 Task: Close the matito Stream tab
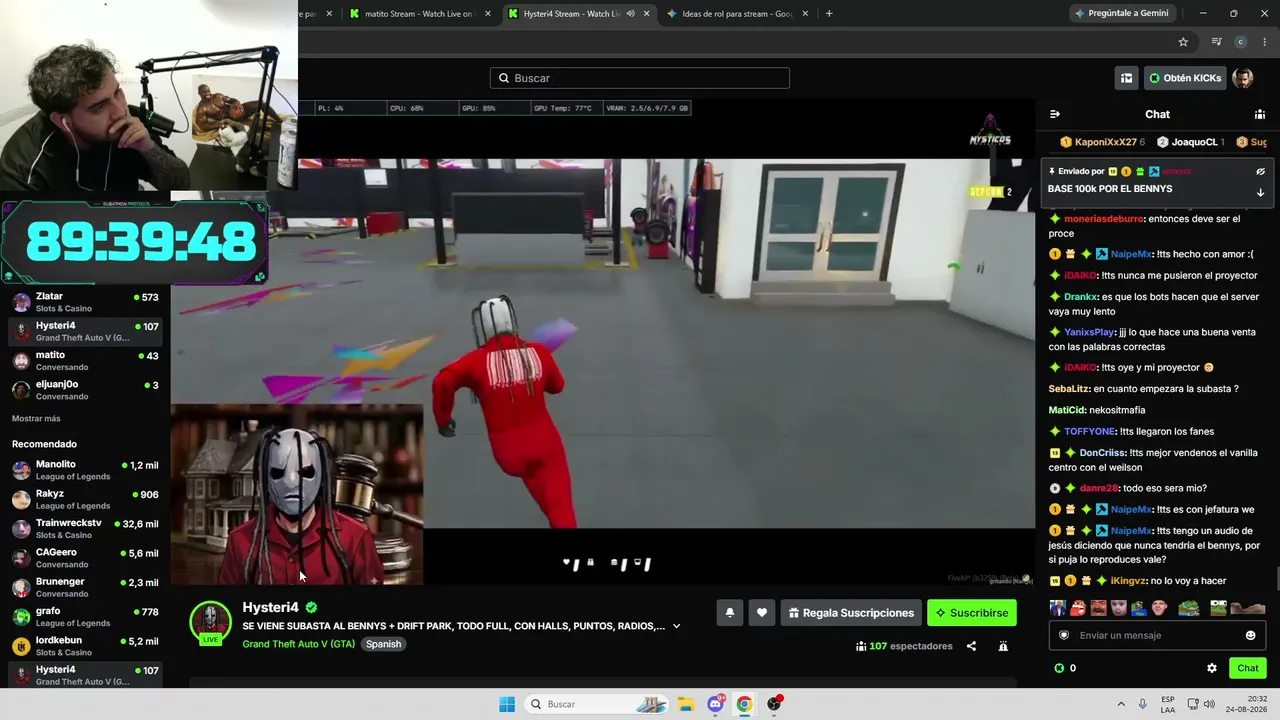[488, 14]
